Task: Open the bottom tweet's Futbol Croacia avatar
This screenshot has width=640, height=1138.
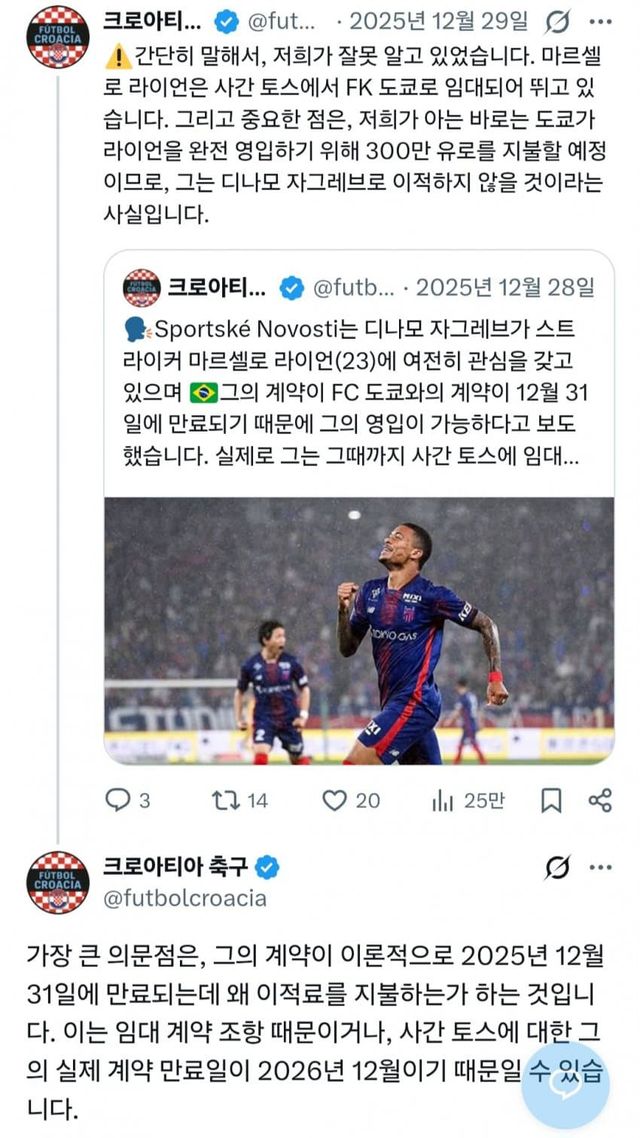Action: tap(57, 882)
